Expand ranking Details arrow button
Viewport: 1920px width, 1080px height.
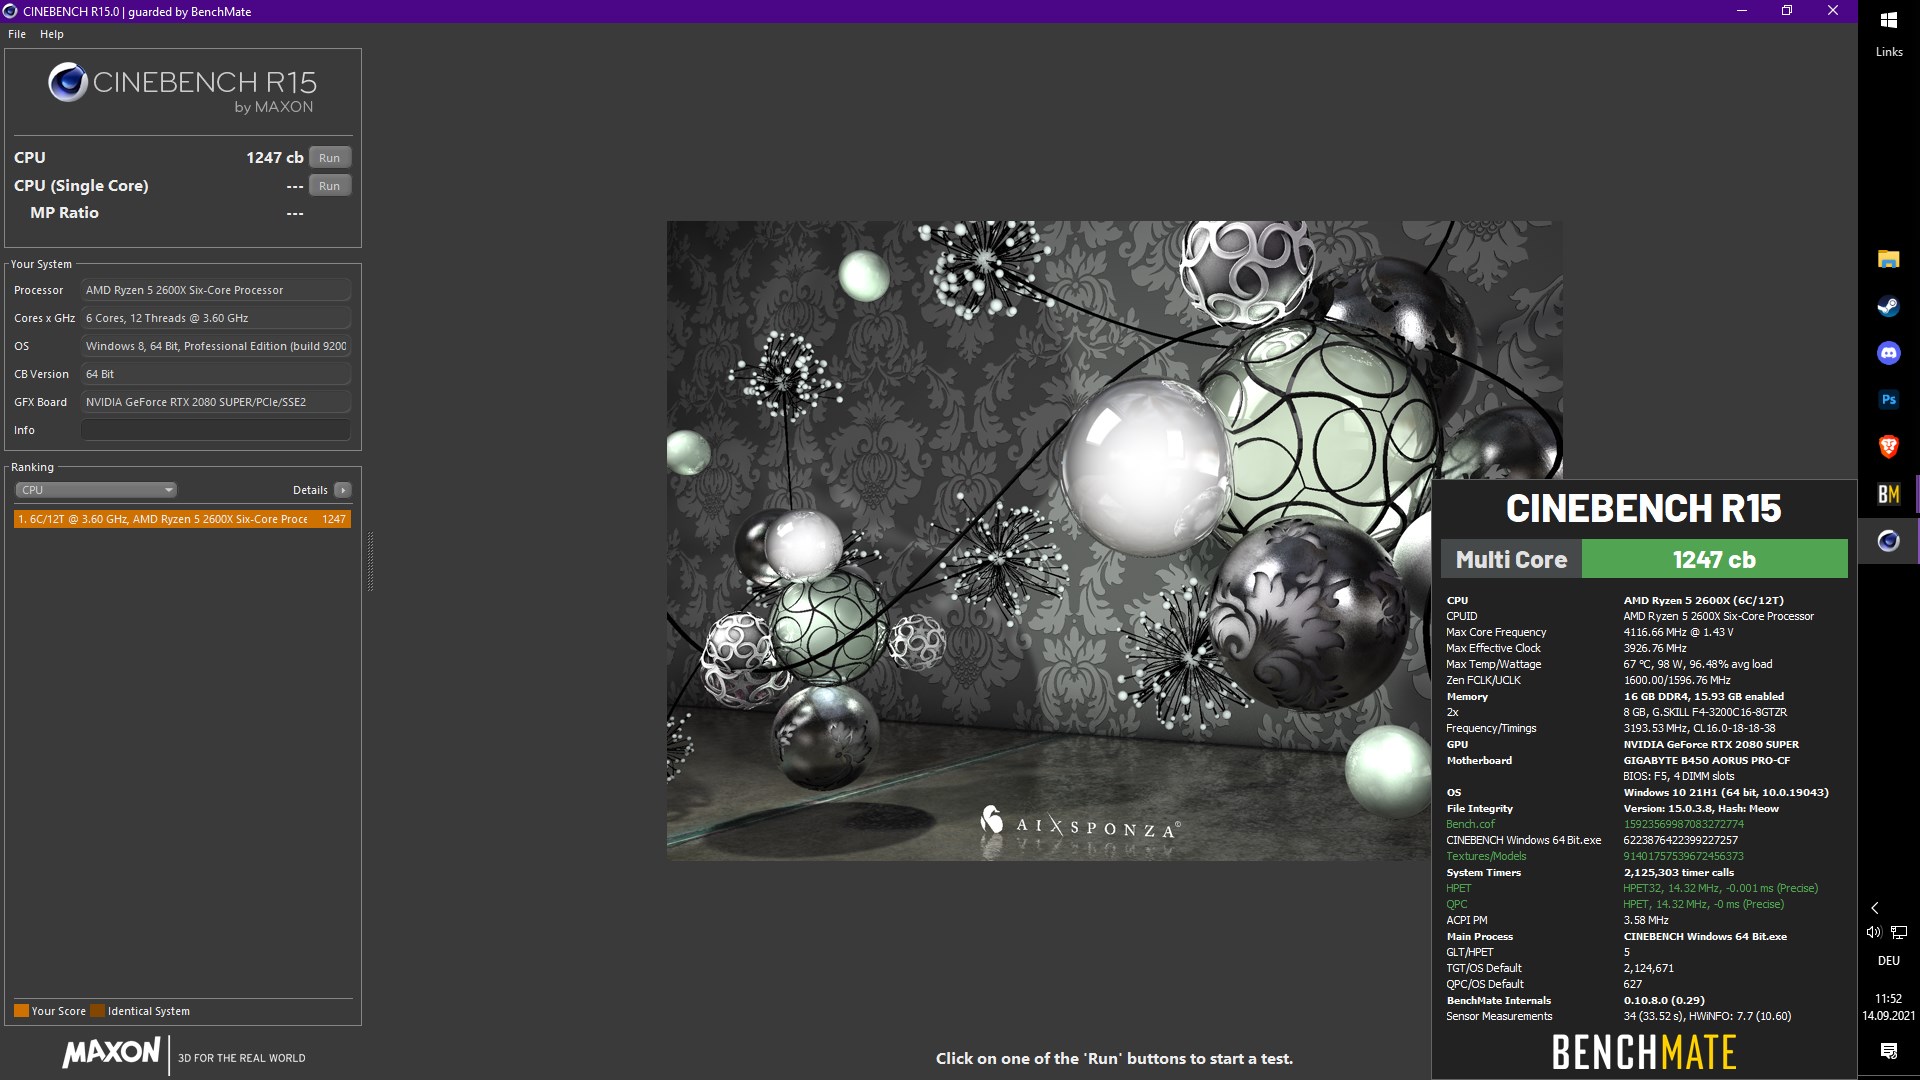tap(343, 490)
